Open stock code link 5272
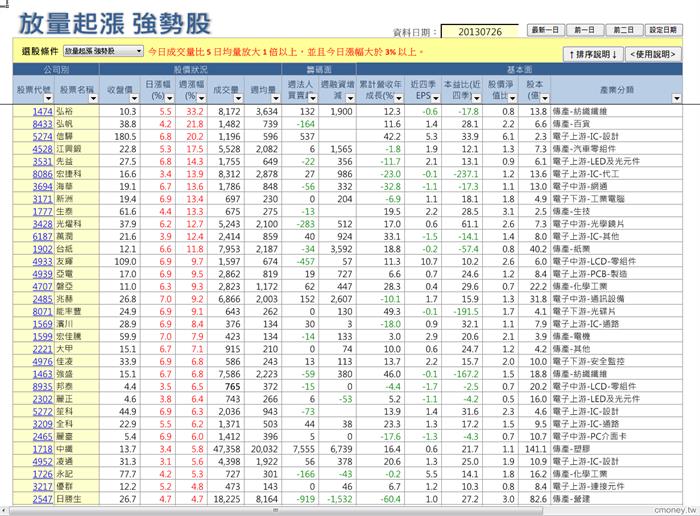This screenshot has width=700, height=516. [42, 412]
